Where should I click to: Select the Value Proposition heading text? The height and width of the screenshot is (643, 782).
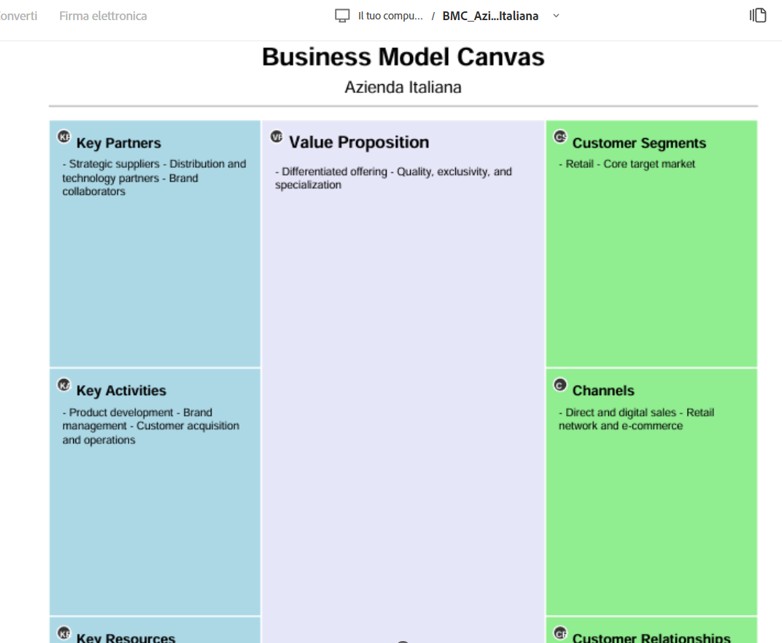[x=359, y=142]
